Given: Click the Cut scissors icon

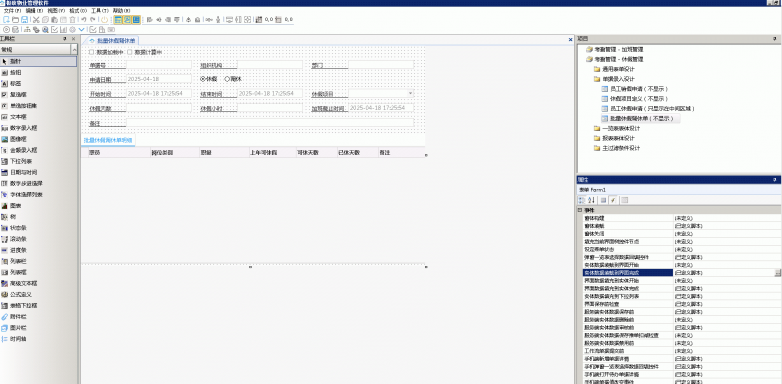Looking at the screenshot, I should [36, 19].
